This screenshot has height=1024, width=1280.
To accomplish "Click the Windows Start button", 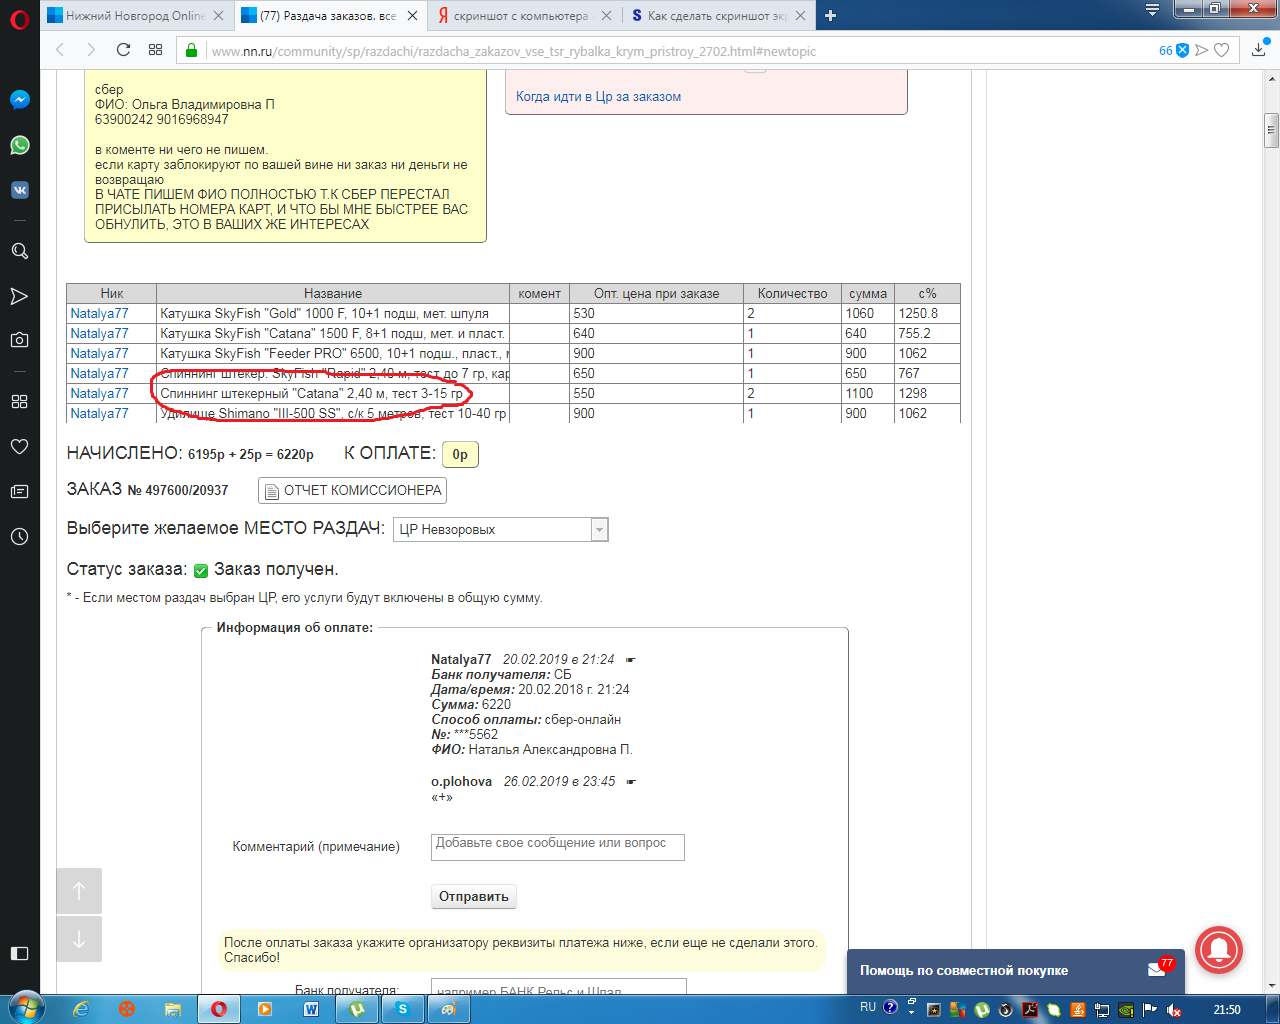I will (x=25, y=1008).
